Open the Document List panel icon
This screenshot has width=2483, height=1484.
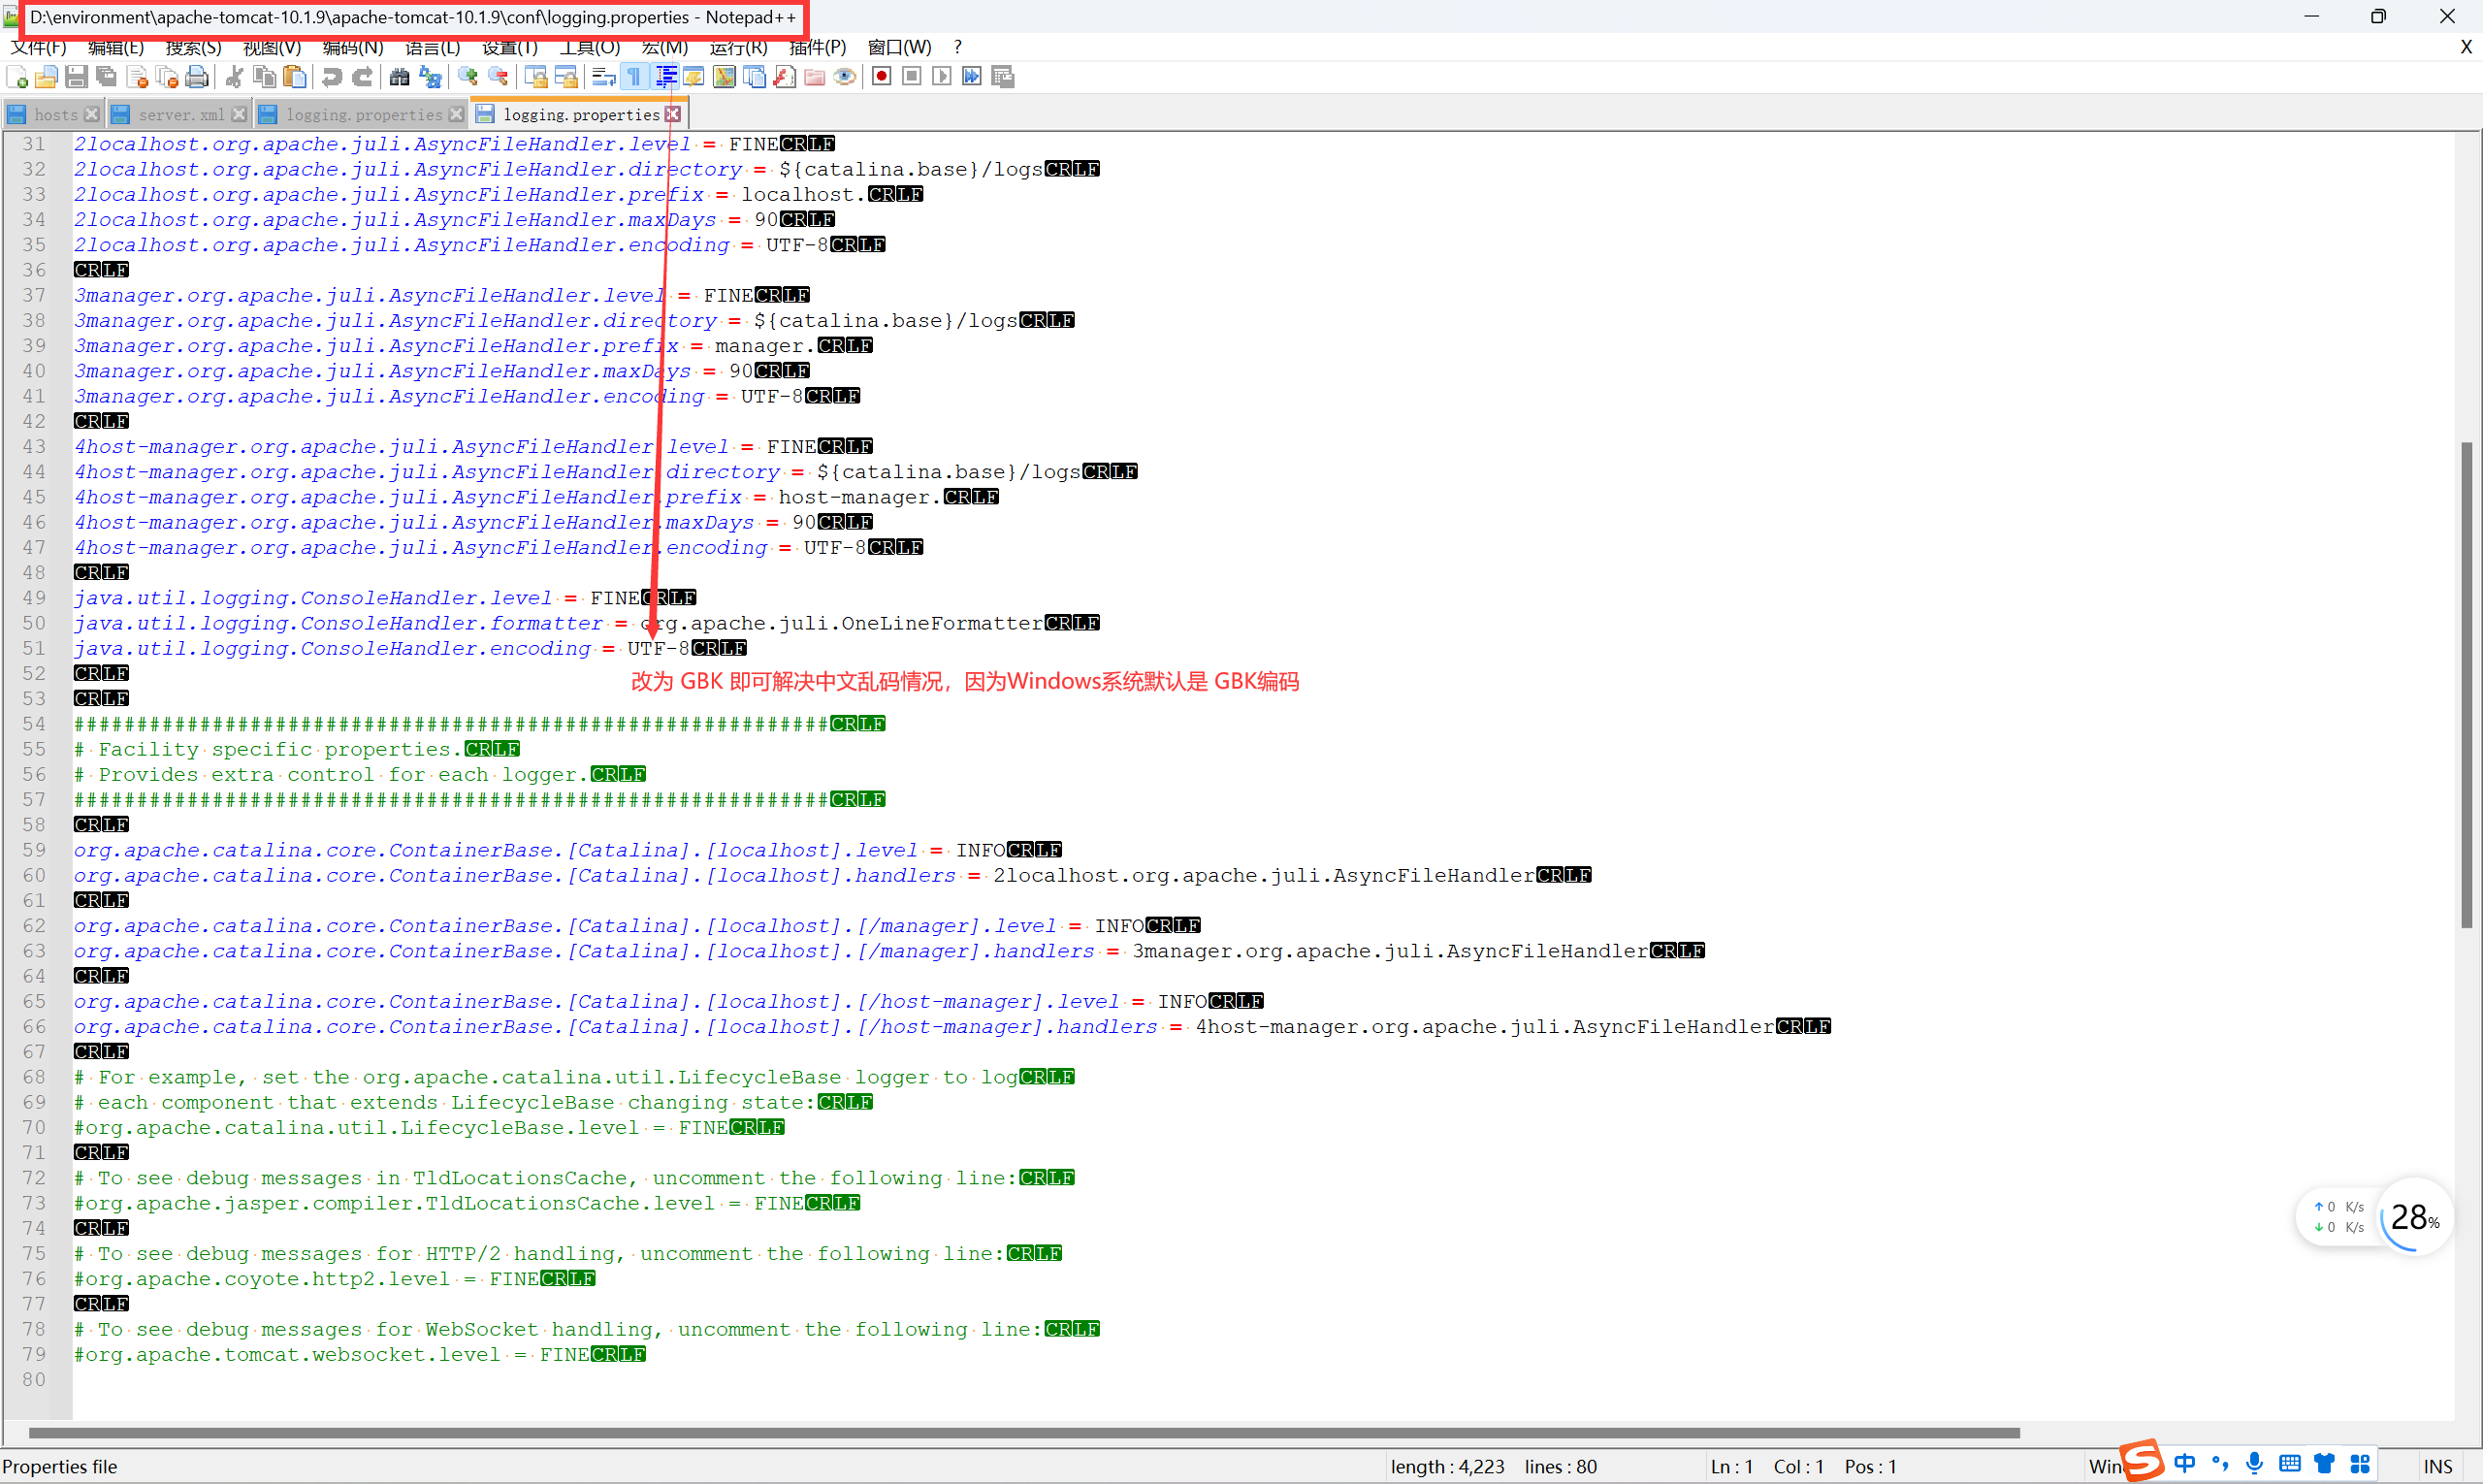[x=754, y=77]
